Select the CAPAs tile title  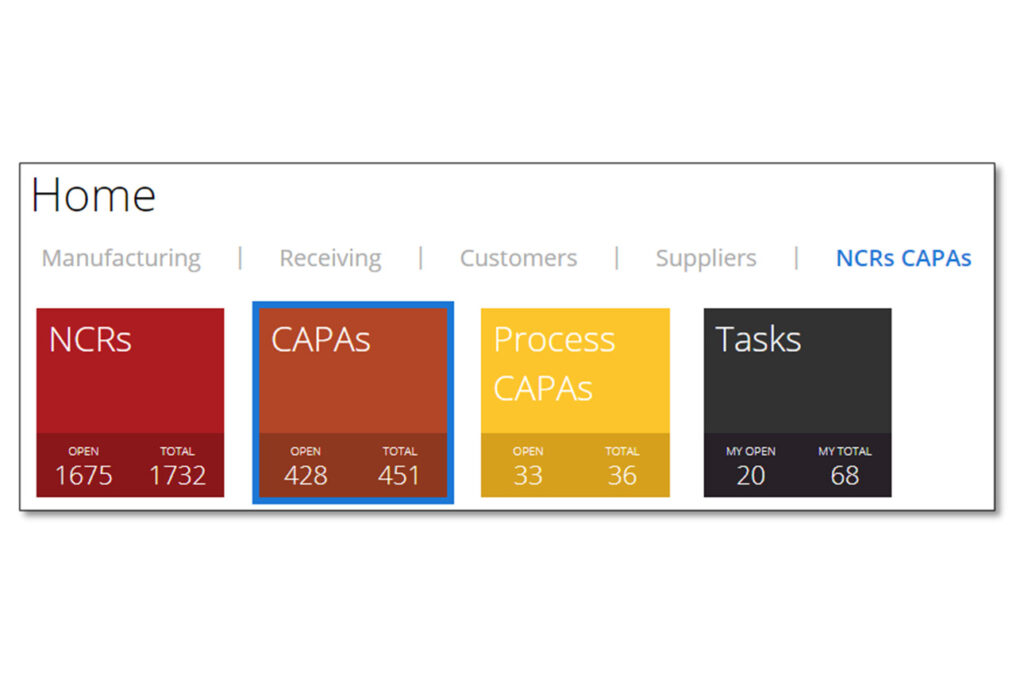(x=321, y=340)
